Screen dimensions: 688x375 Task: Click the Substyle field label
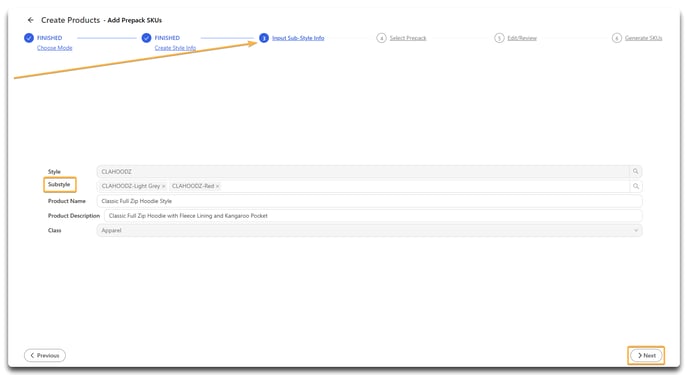[x=59, y=185]
